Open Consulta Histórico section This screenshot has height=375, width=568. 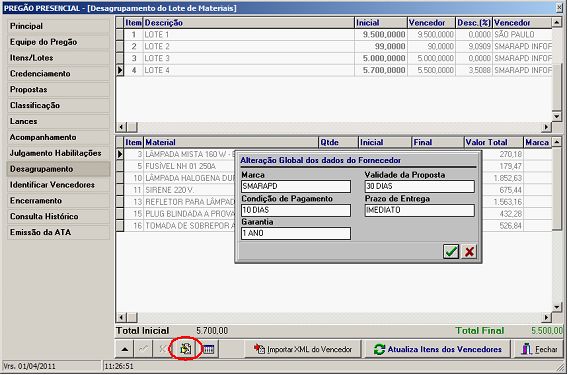(x=58, y=217)
